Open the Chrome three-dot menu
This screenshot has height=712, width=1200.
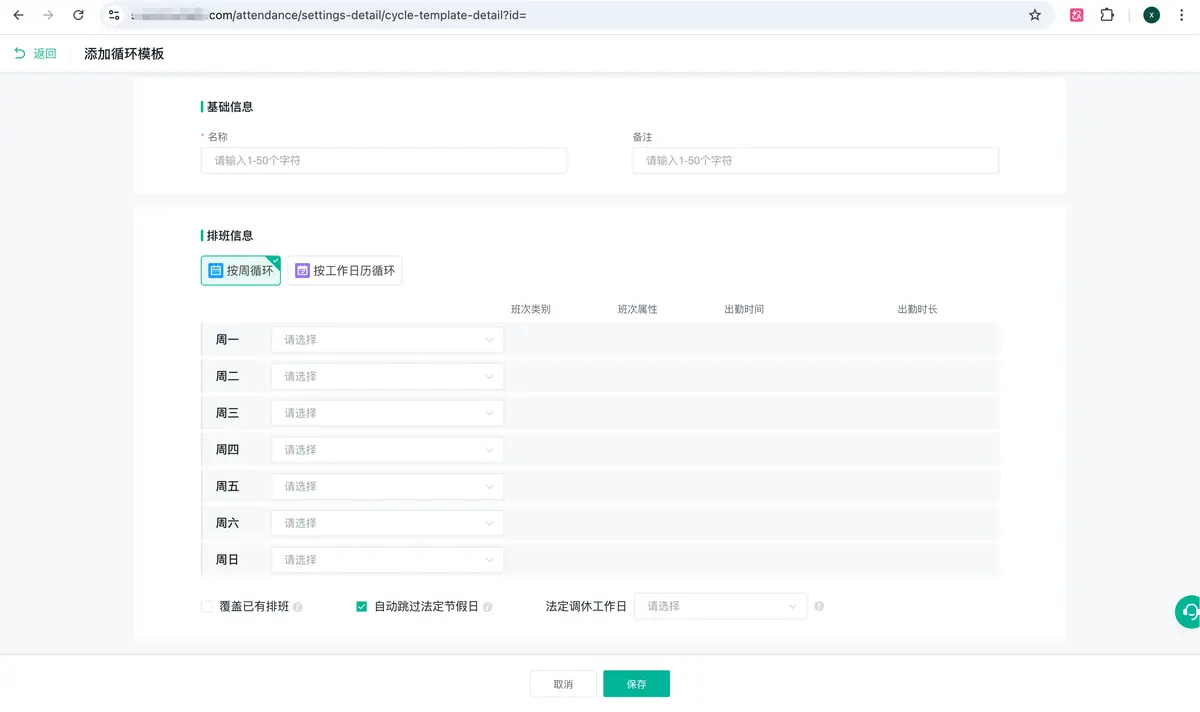(x=1185, y=15)
